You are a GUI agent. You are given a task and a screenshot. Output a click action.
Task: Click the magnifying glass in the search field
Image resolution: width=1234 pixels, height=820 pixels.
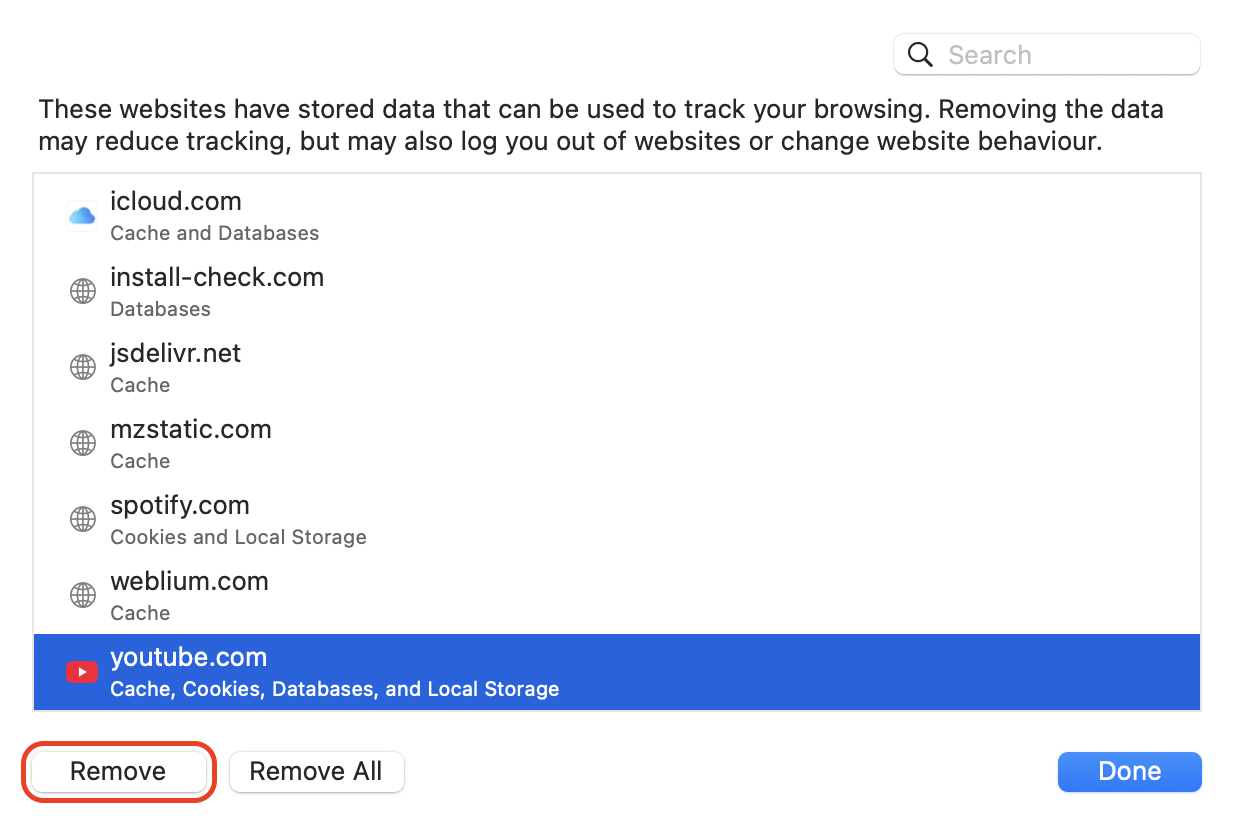919,54
